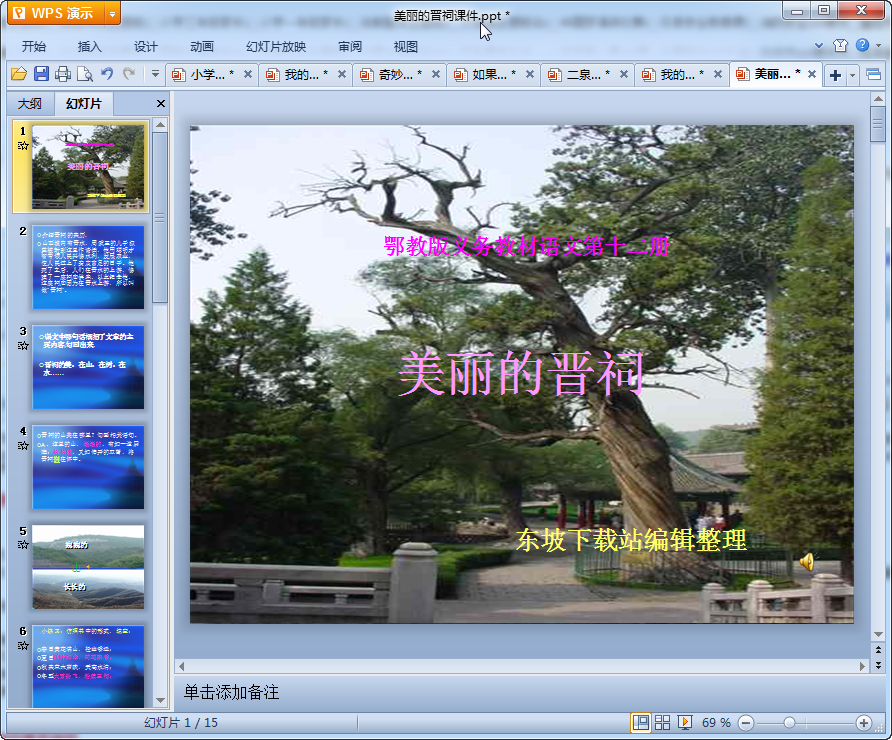Open the 视图 menu tab
This screenshot has height=740, width=892.
(x=406, y=47)
